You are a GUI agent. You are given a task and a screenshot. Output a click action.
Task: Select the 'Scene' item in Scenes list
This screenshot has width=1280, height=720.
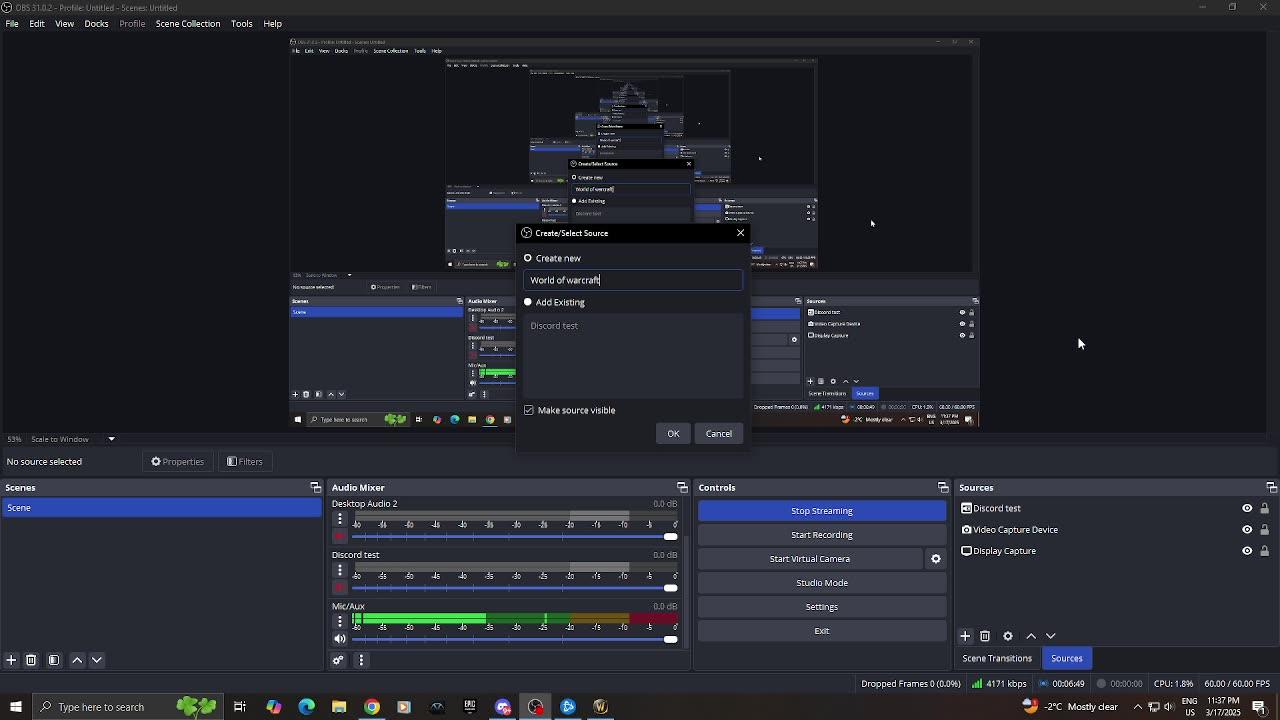click(161, 508)
